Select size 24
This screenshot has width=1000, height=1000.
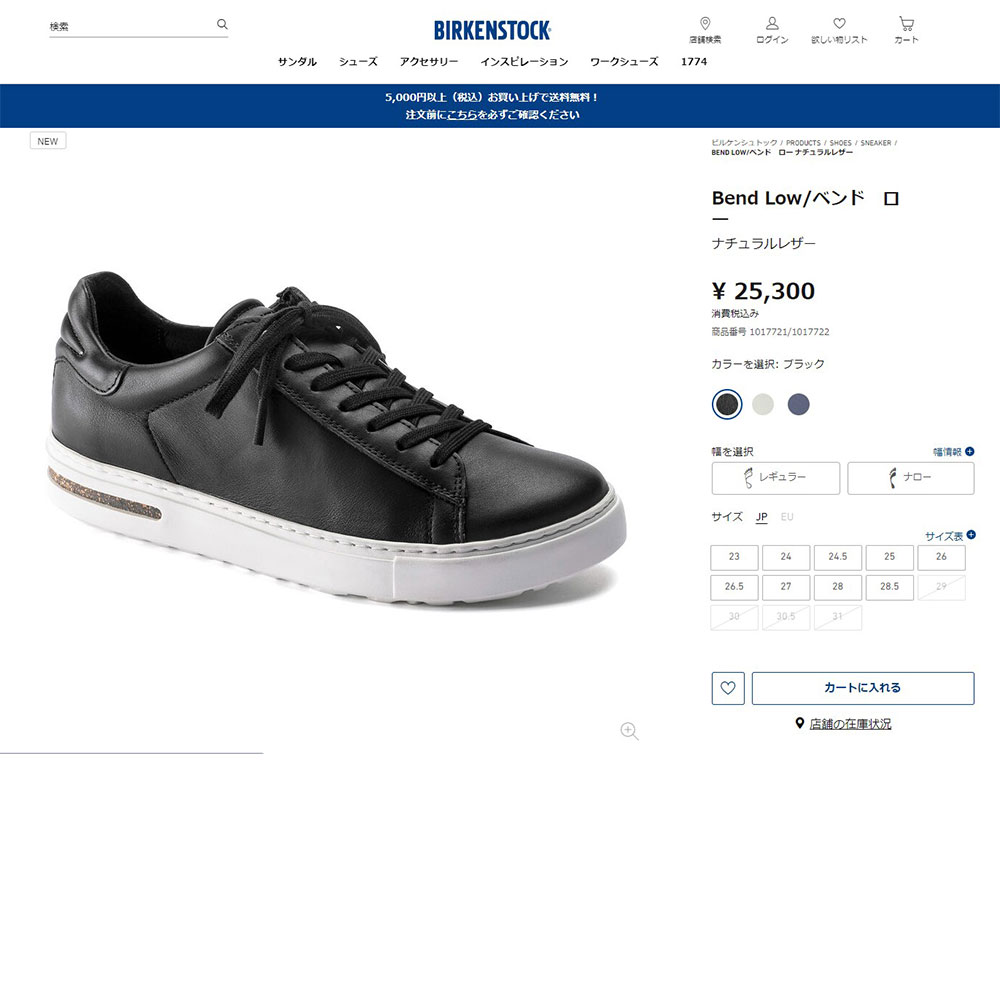786,557
